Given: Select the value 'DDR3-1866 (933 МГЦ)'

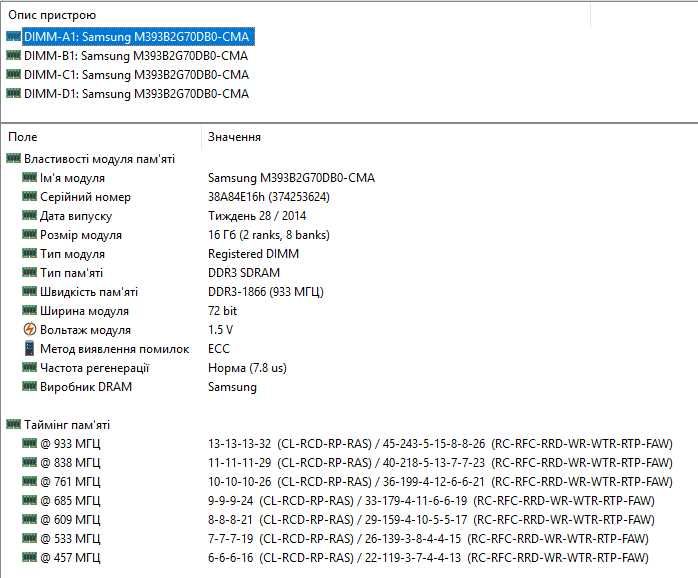Looking at the screenshot, I should pyautogui.click(x=266, y=292).
